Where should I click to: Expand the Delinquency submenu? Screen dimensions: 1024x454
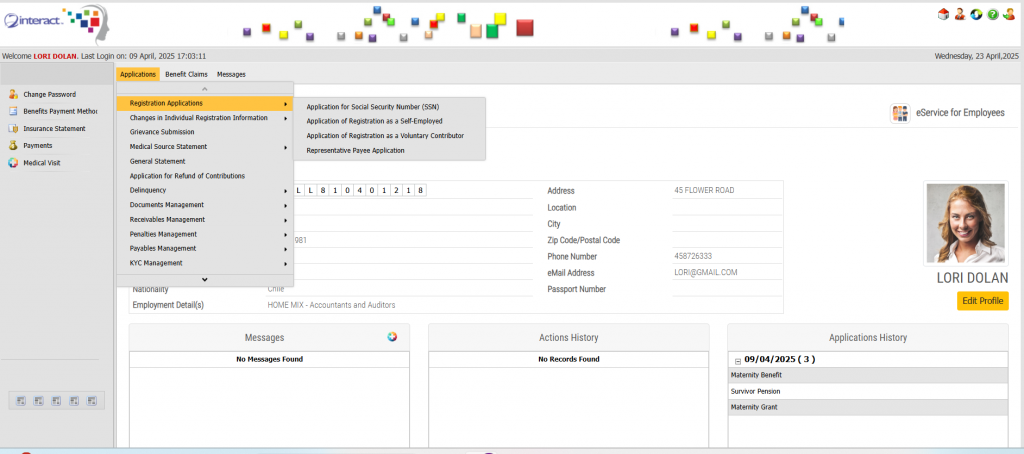(148, 190)
